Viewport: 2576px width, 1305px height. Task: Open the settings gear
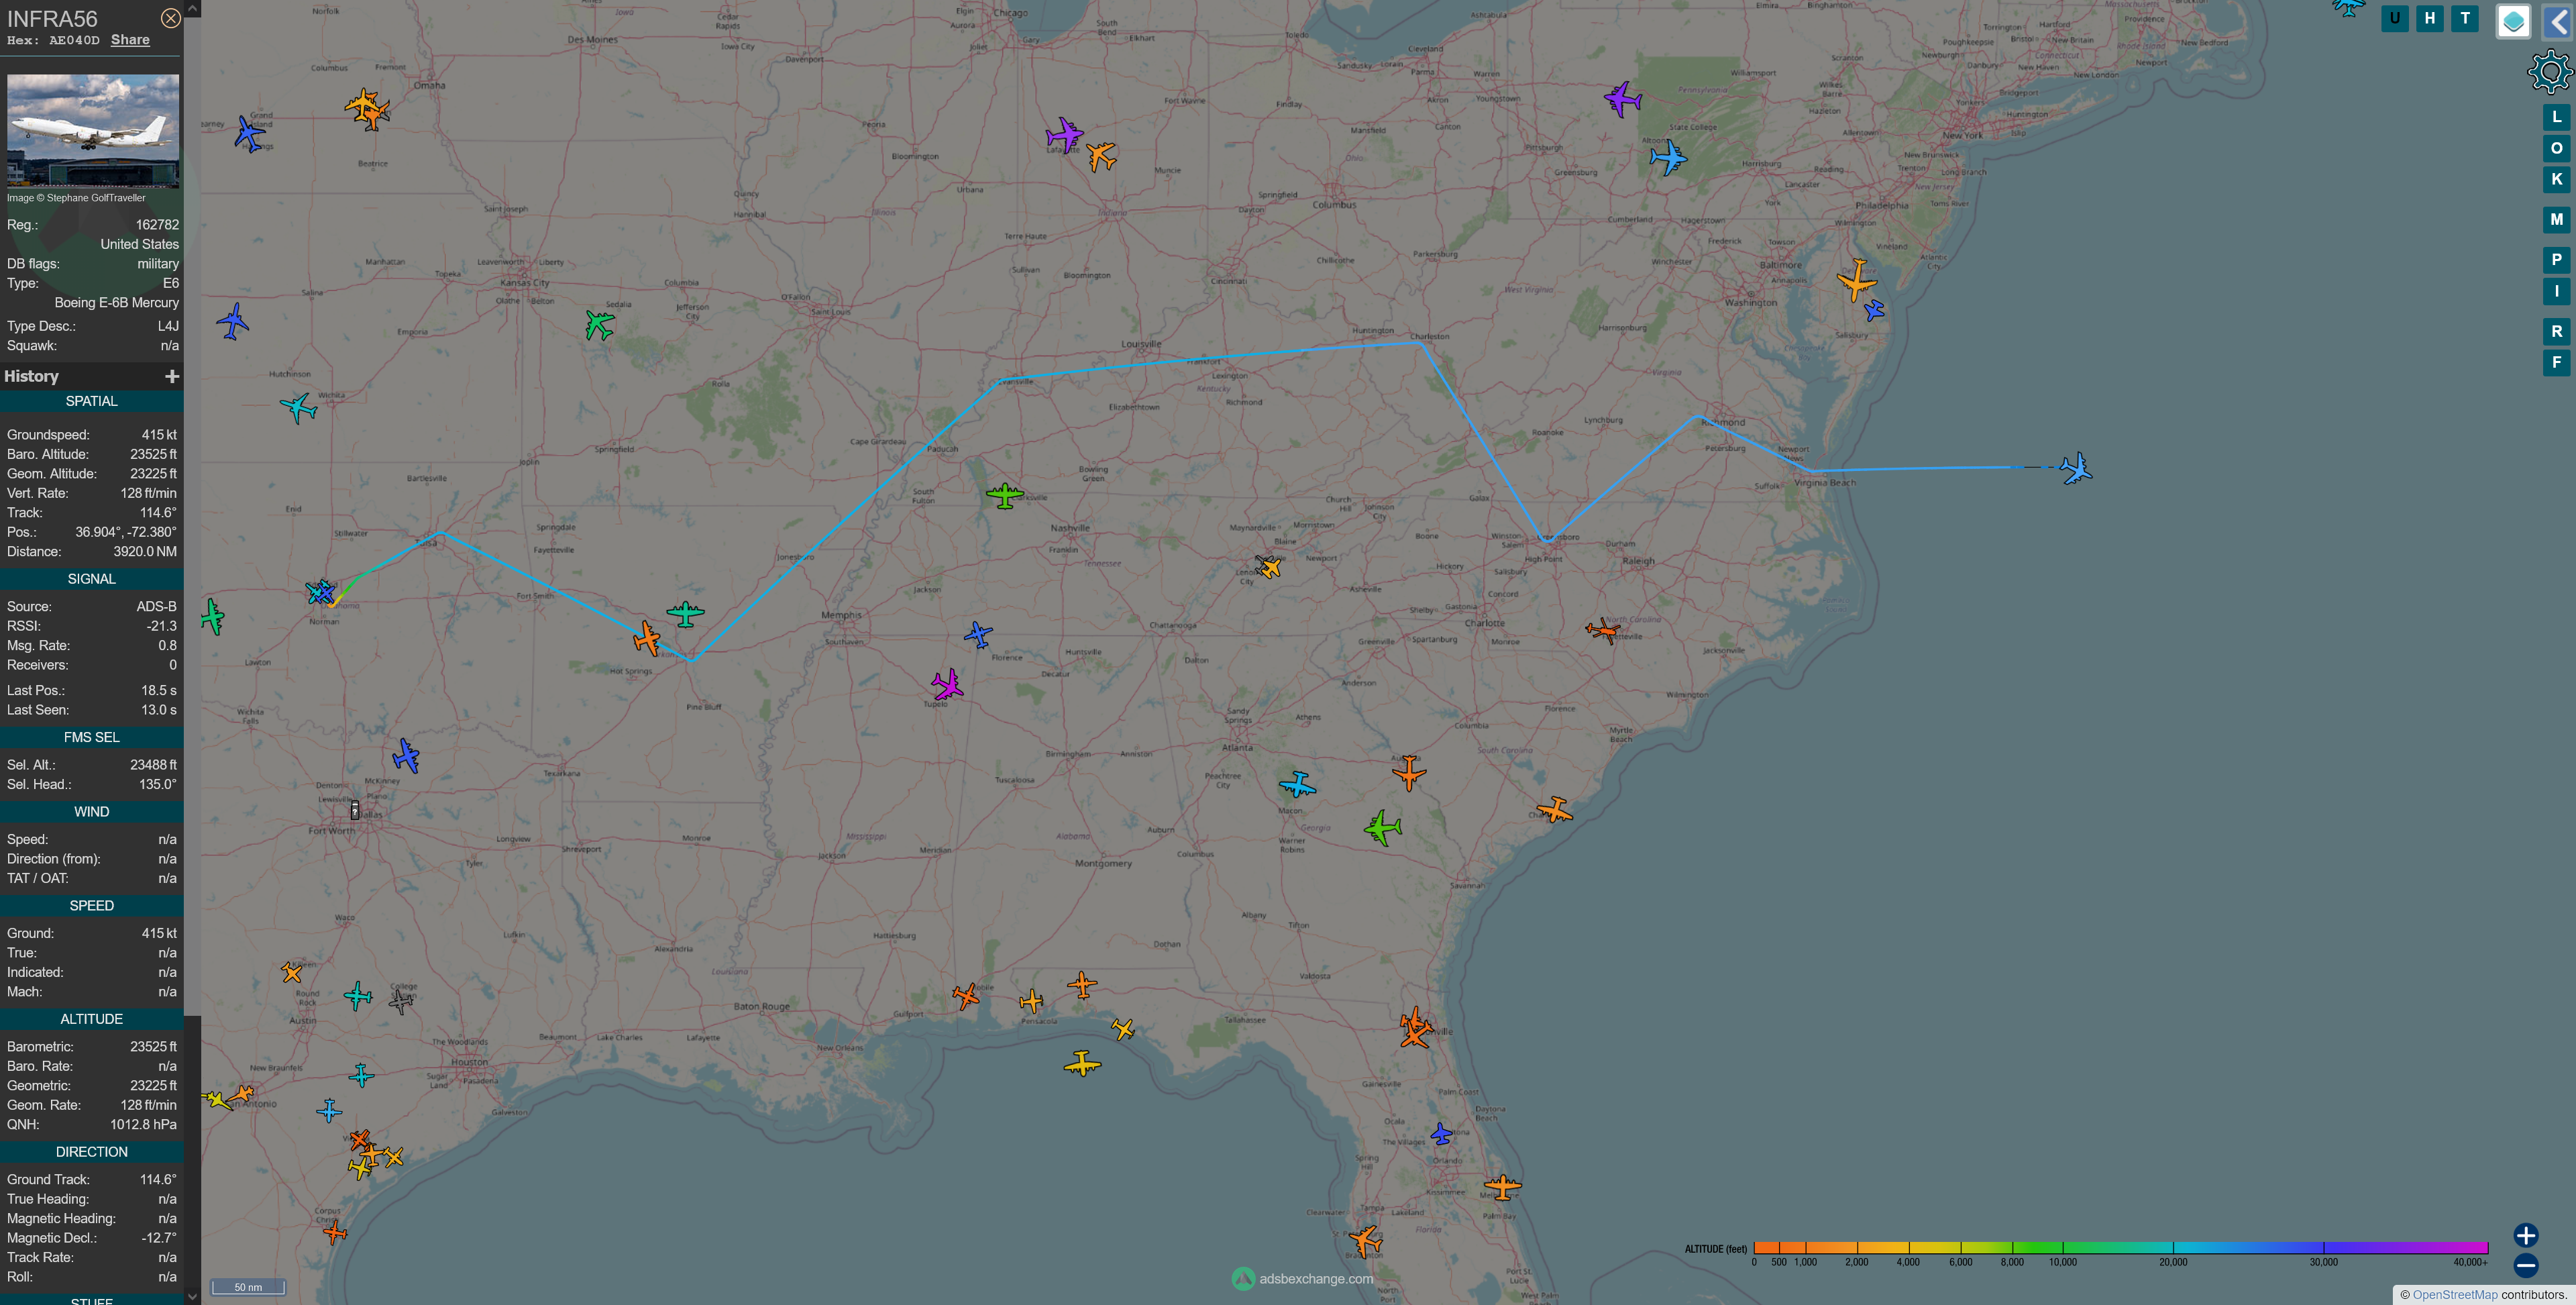[2550, 72]
